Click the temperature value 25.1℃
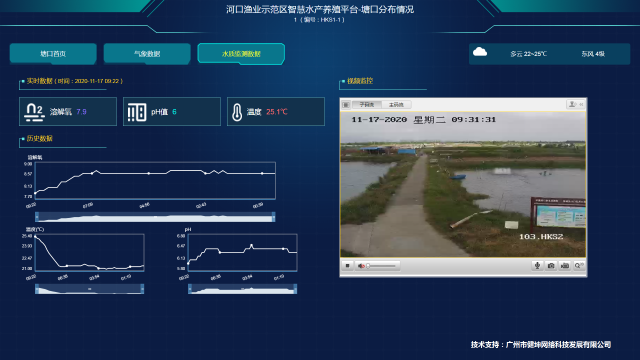The image size is (640, 360). [277, 112]
